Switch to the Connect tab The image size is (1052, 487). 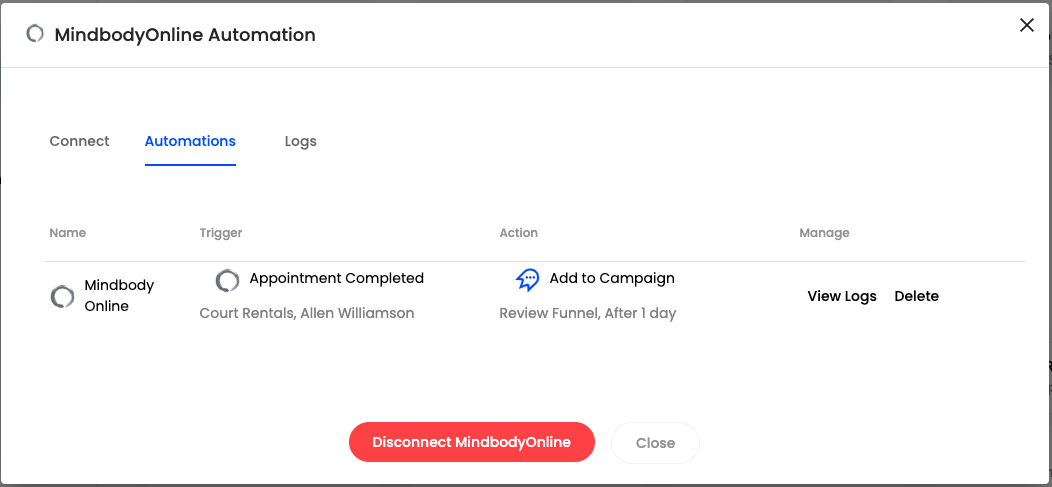(79, 142)
